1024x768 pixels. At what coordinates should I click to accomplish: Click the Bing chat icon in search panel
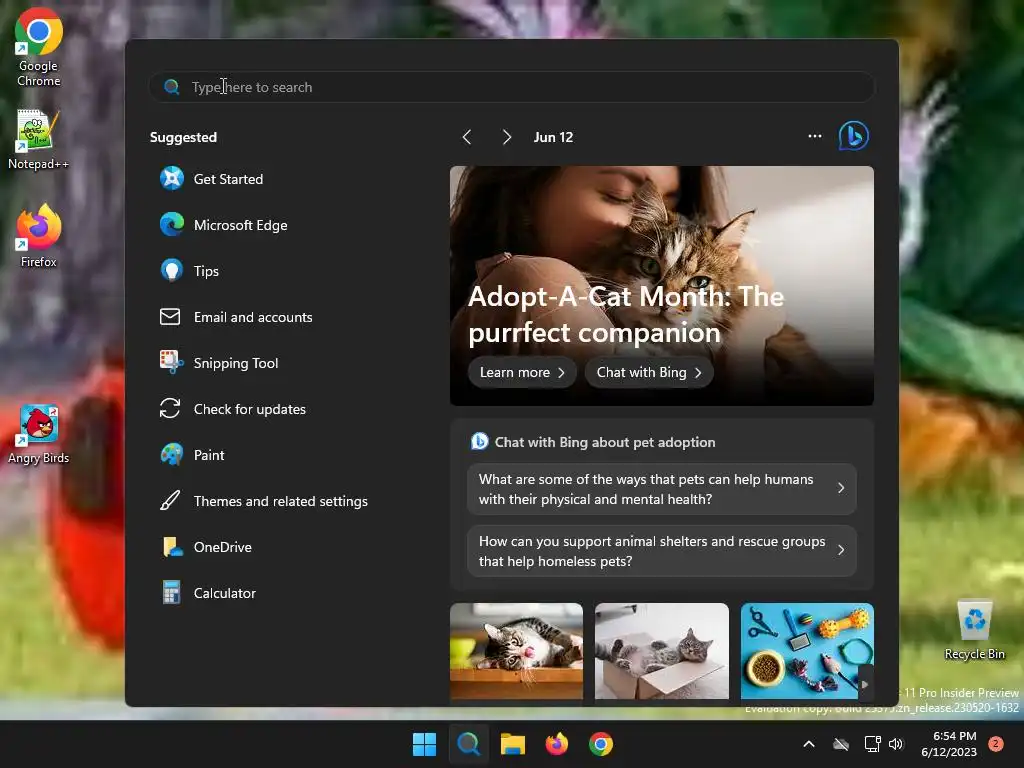click(x=854, y=136)
